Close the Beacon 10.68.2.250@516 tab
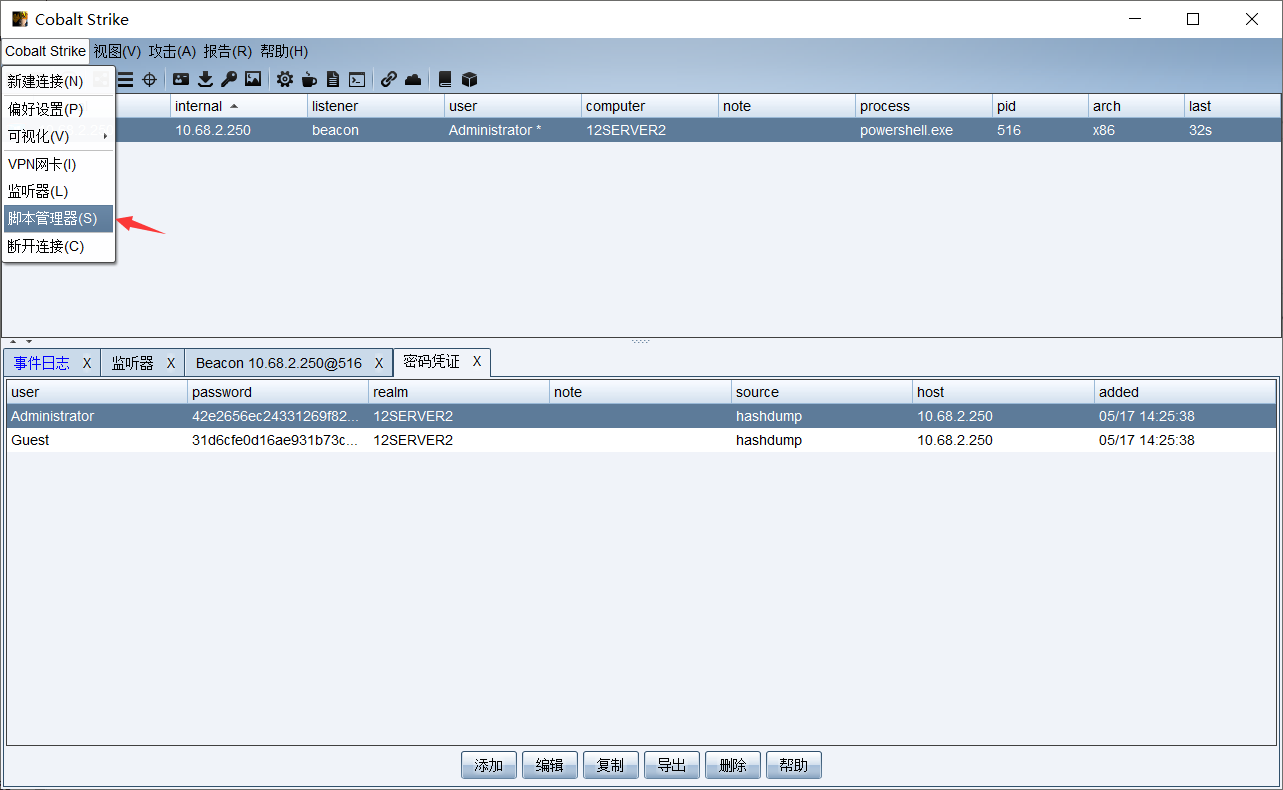Image resolution: width=1283 pixels, height=790 pixels. pos(379,363)
